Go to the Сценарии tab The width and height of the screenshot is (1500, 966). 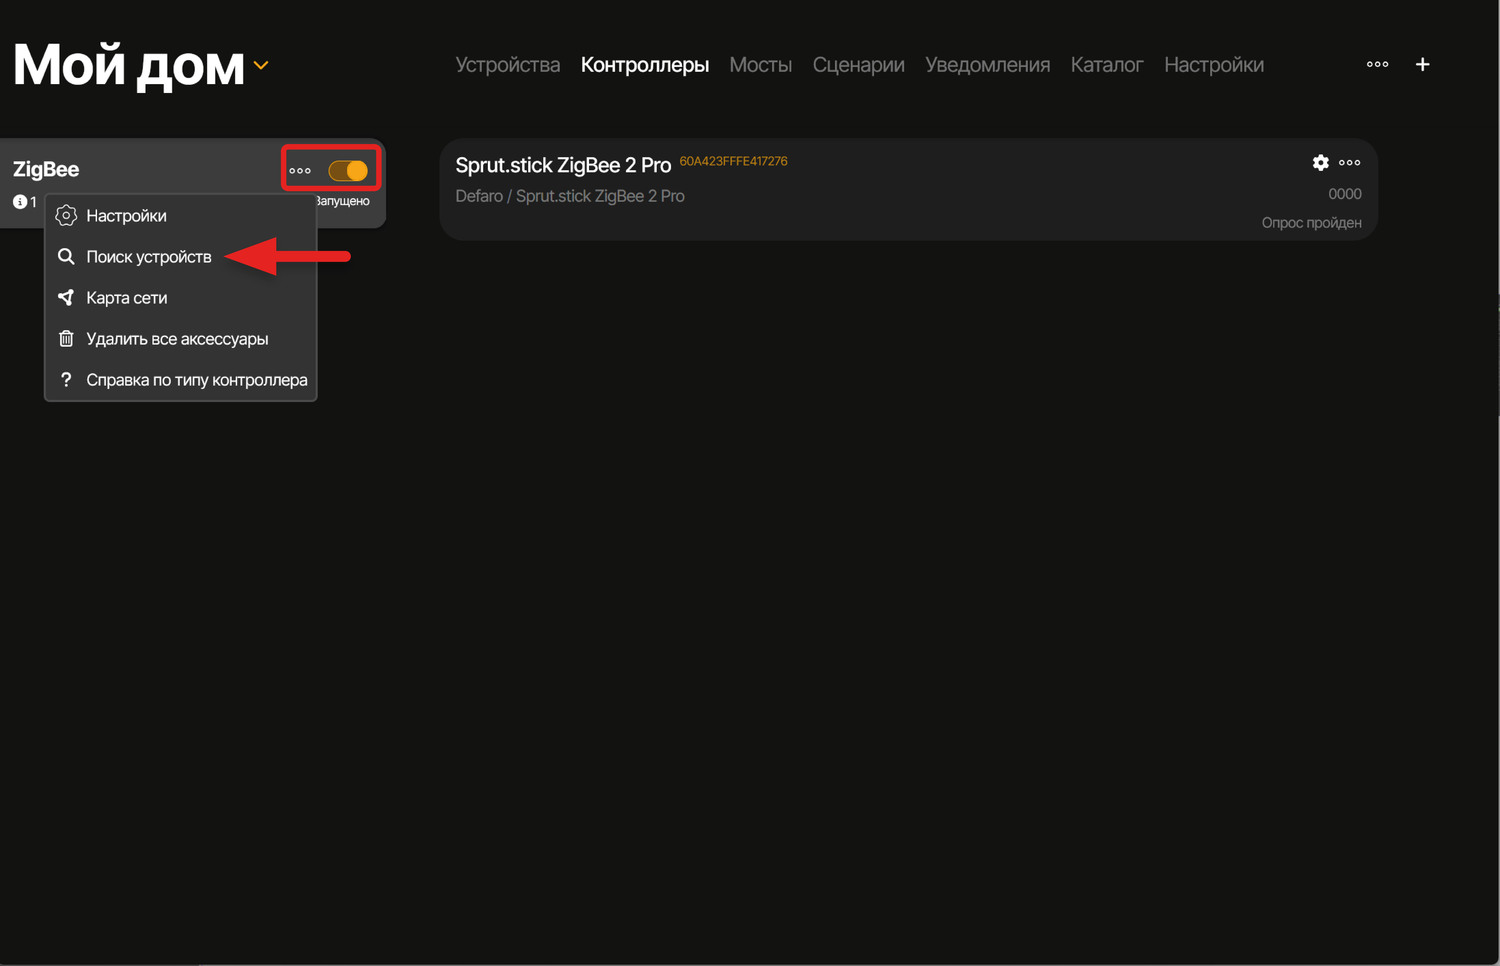[x=858, y=65]
